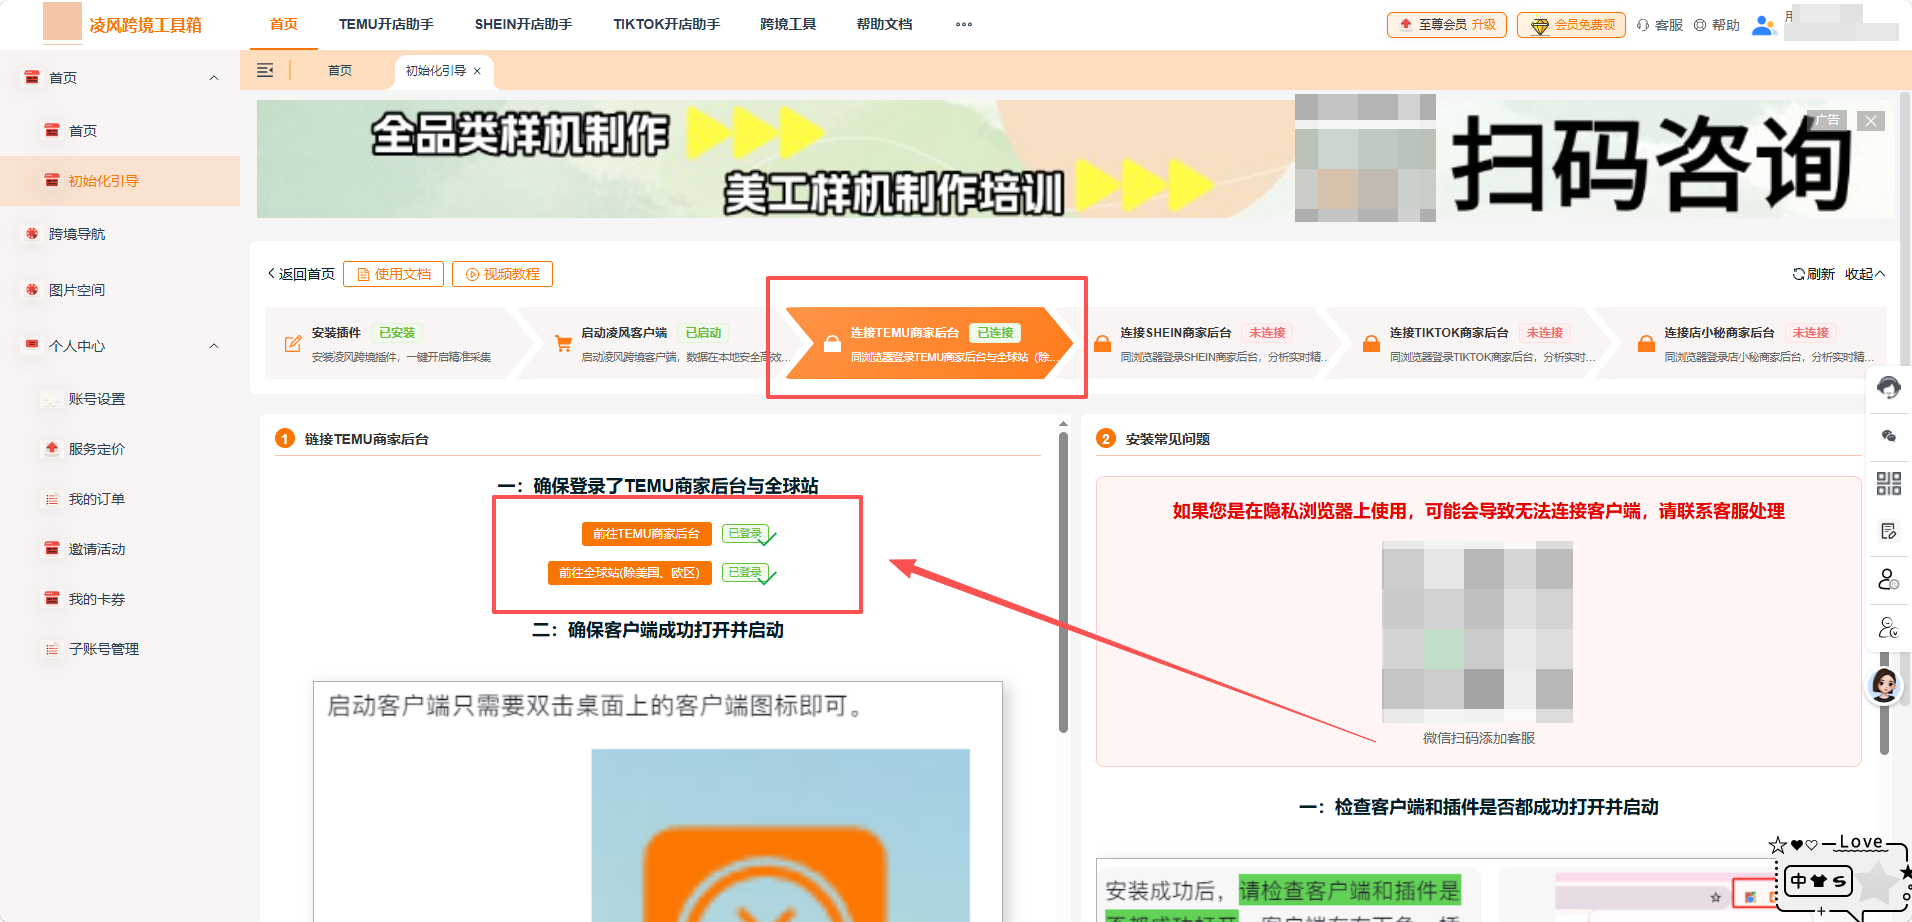Click the cart icon of 启动凌风客户端
Screen dimensions: 1912x922
pyautogui.click(x=563, y=344)
